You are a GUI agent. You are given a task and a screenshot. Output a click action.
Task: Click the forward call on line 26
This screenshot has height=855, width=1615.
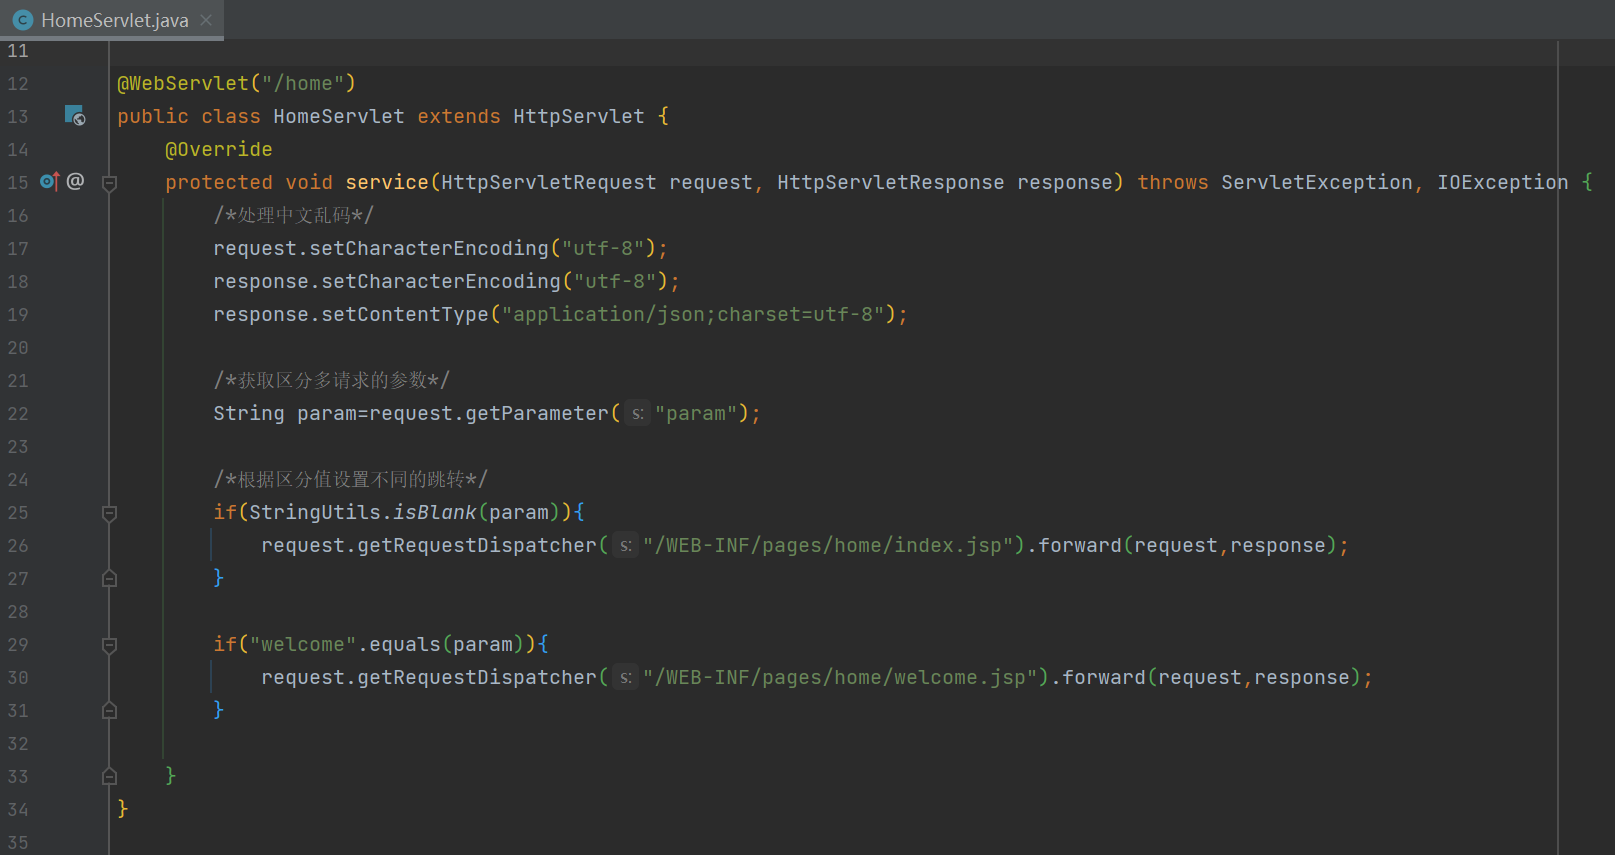point(1080,545)
